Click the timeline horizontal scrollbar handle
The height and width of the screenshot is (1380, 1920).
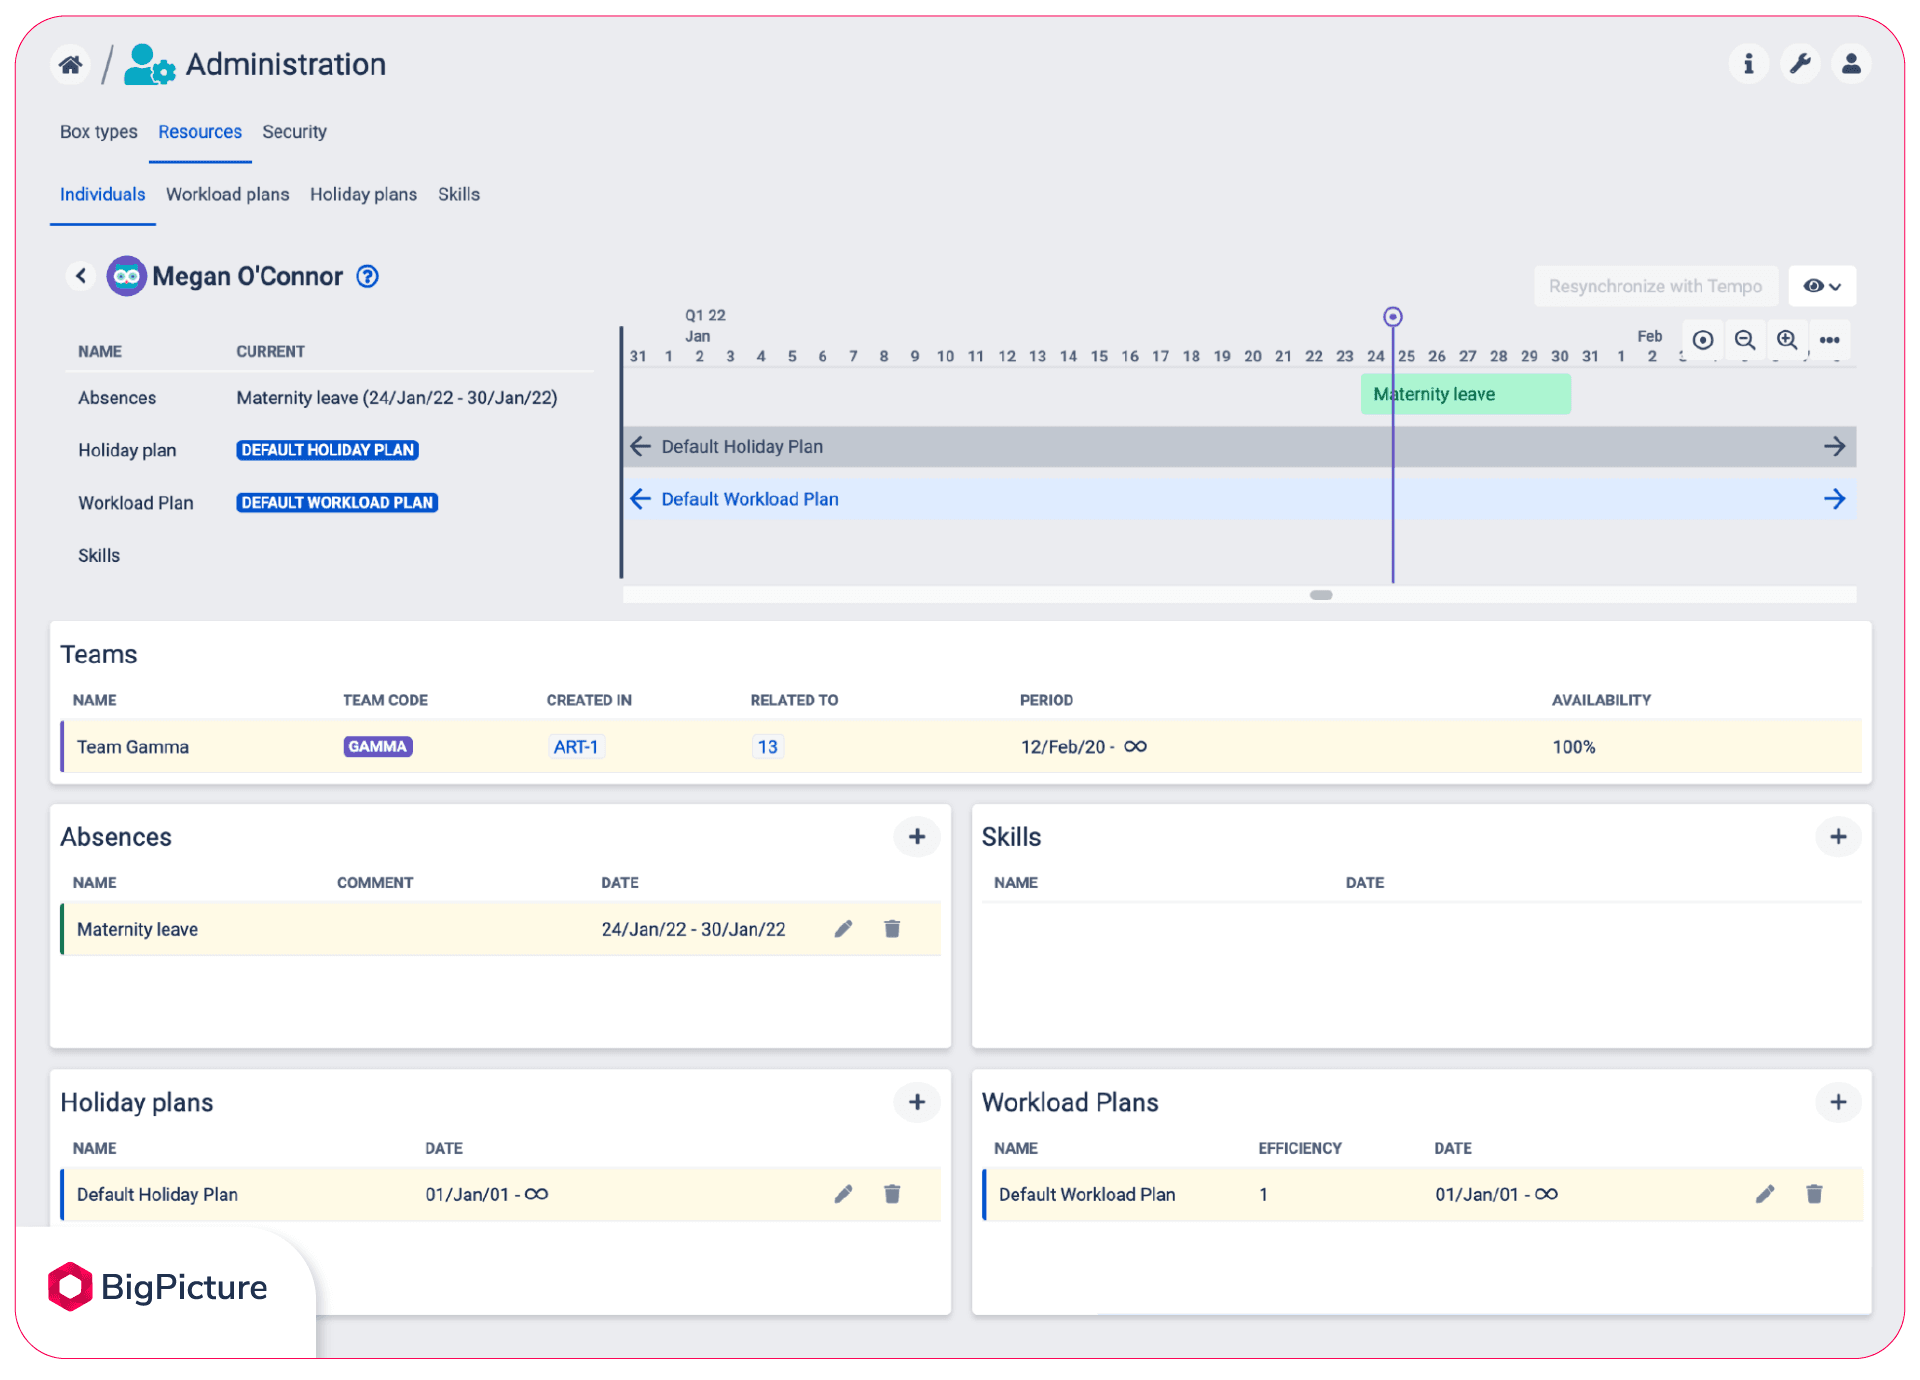[x=1321, y=595]
